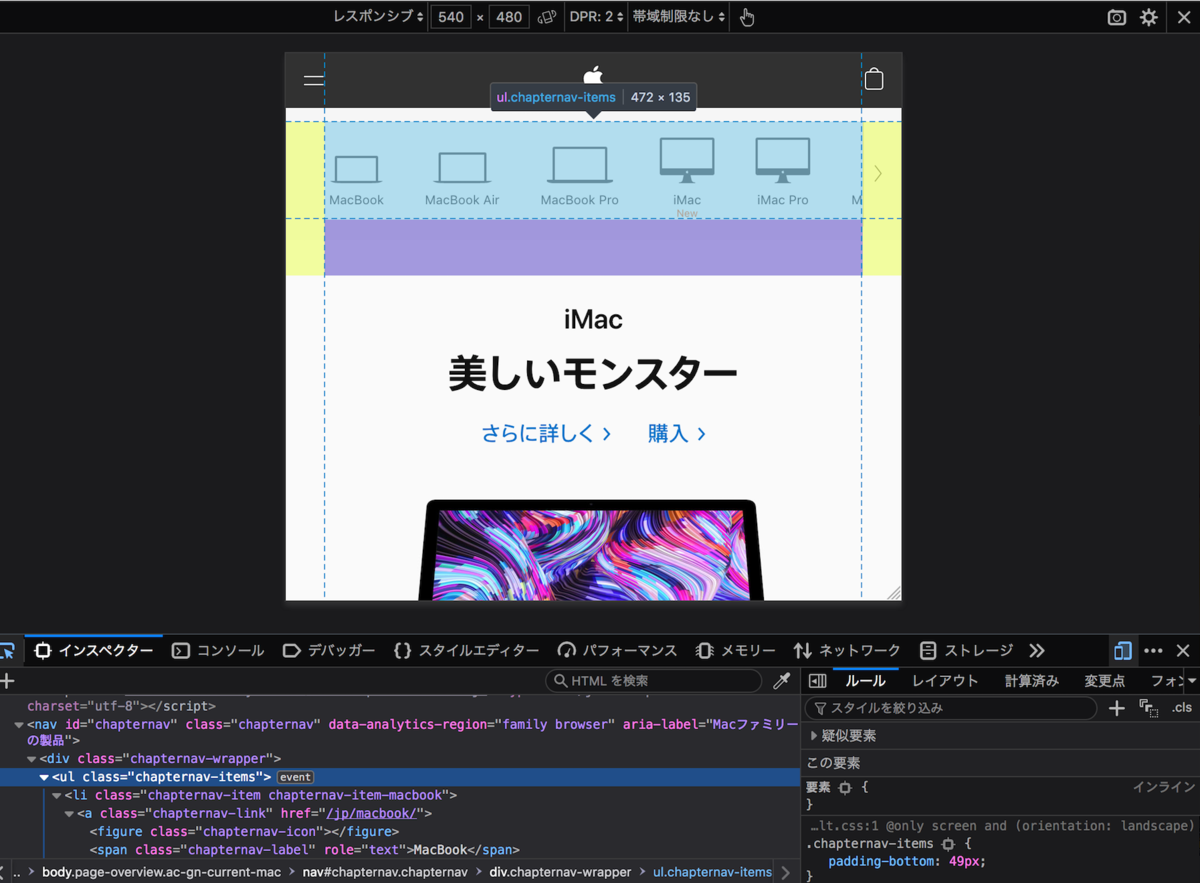Collapse the li chapternav-item-macbook node

point(57,795)
